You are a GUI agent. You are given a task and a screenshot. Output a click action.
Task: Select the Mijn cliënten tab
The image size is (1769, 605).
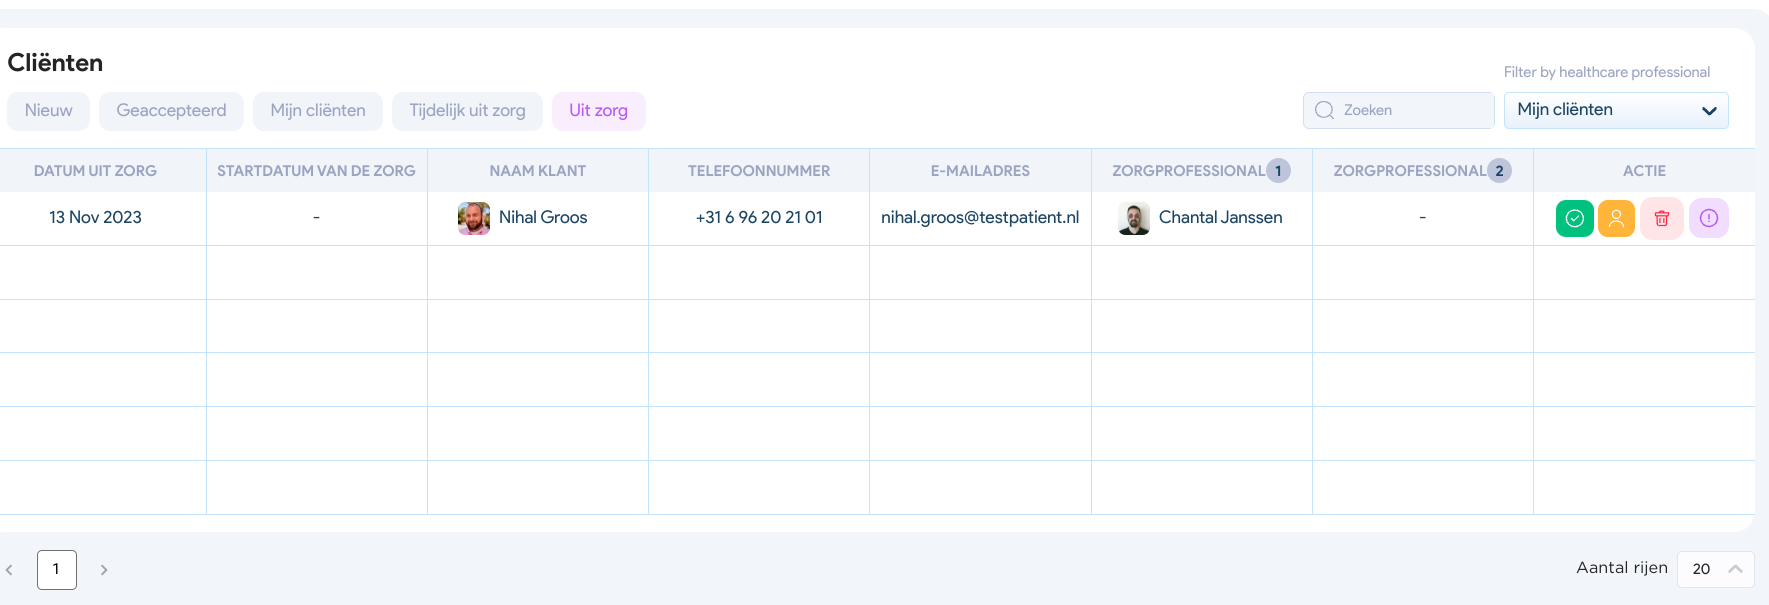tap(318, 111)
